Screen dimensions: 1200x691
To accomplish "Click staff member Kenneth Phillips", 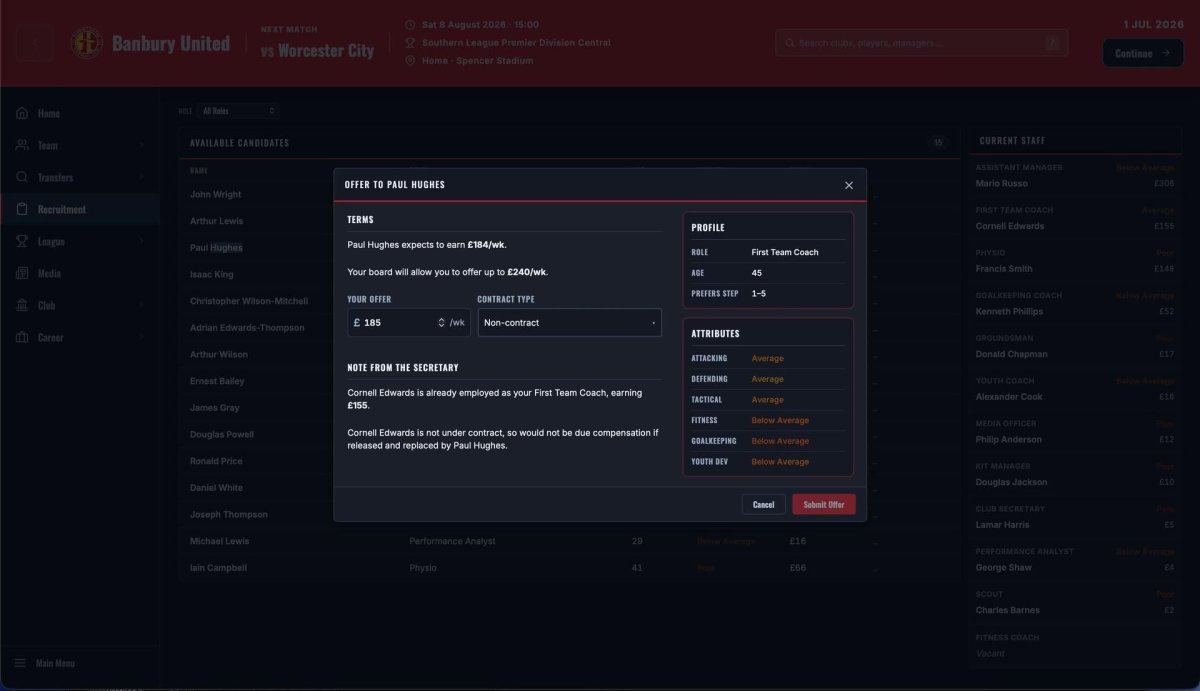I will click(x=1009, y=311).
